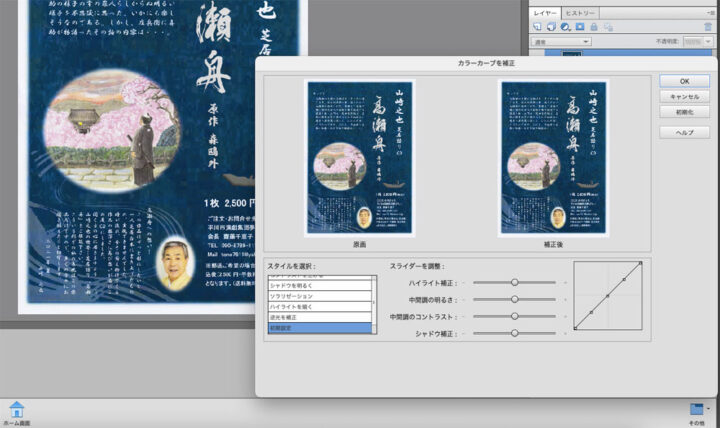
Task: Expand the blend mode dropdown in Layers
Action: (560, 42)
